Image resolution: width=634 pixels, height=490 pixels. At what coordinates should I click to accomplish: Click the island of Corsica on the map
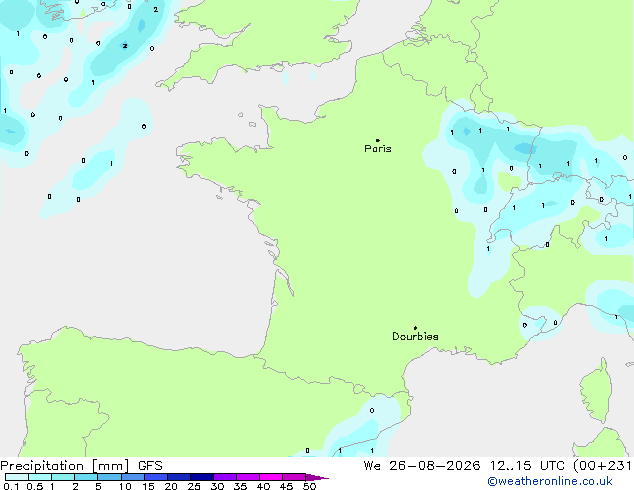tap(596, 392)
